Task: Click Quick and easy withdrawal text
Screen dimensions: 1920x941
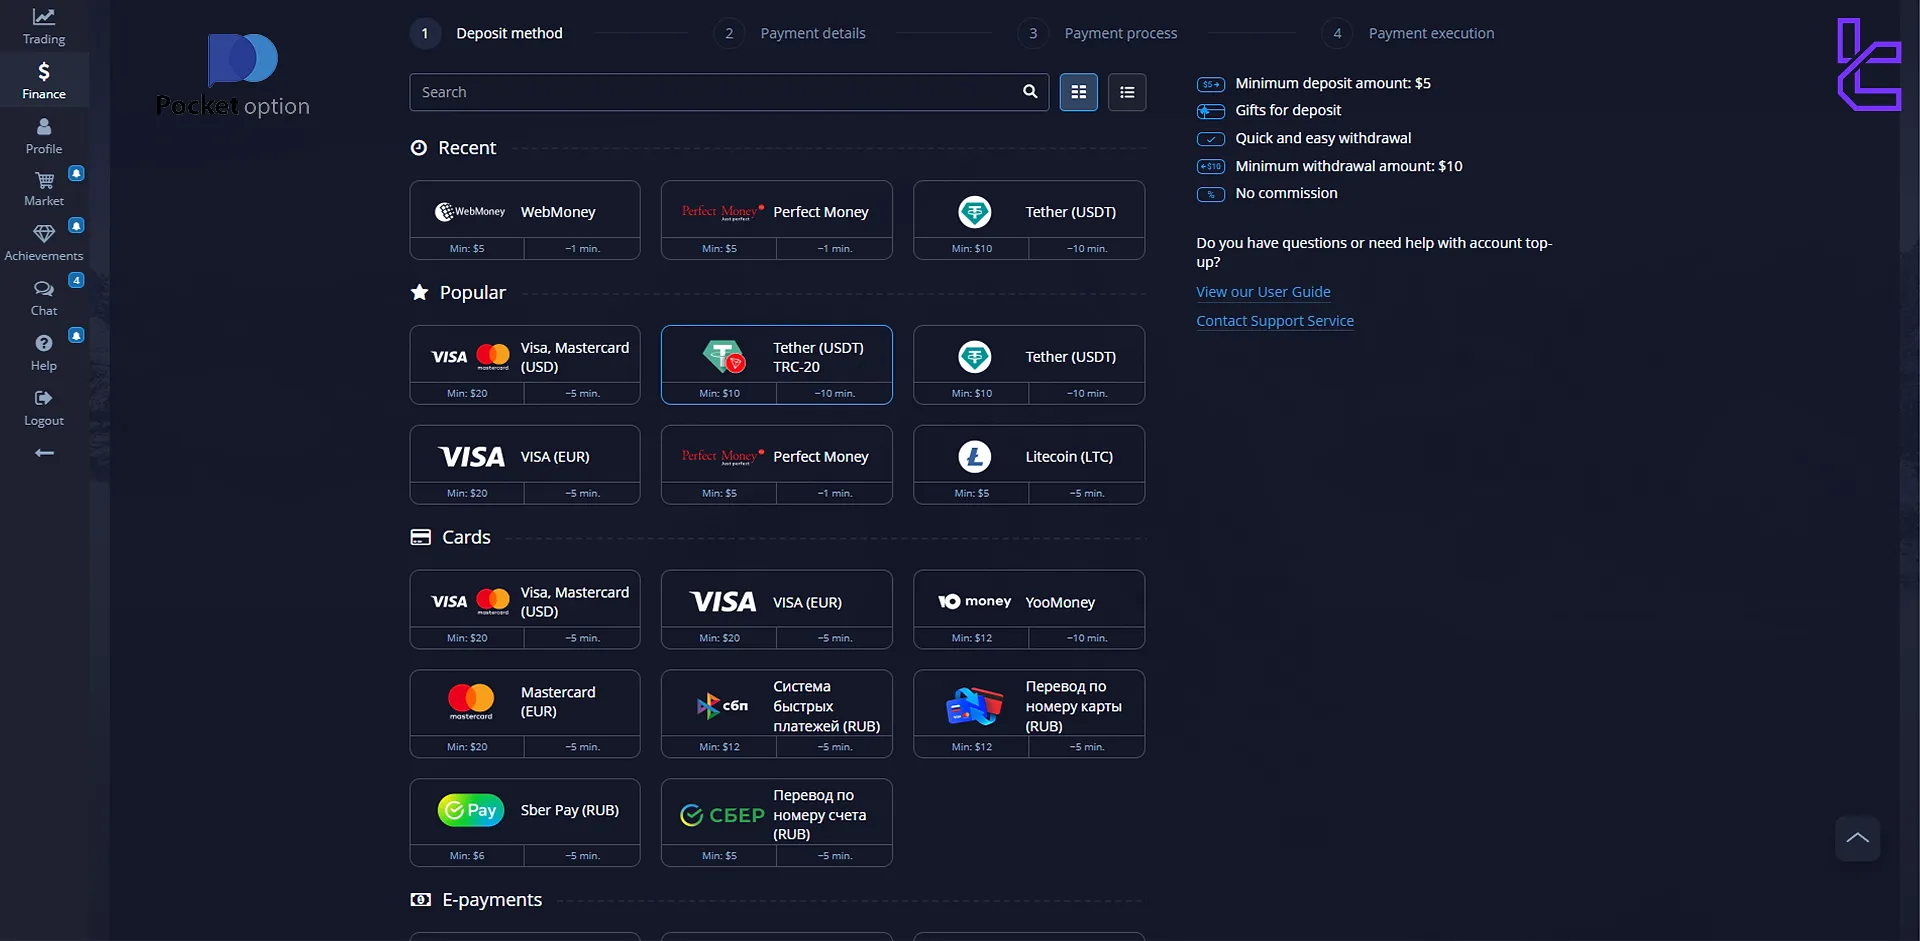Action: click(x=1323, y=138)
